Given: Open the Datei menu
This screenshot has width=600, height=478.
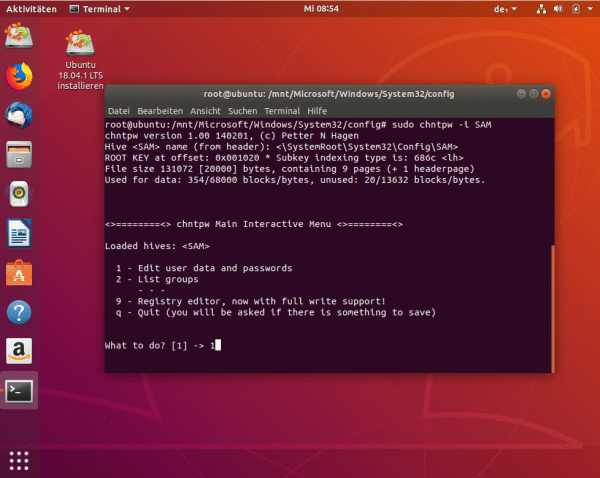Looking at the screenshot, I should click(118, 110).
